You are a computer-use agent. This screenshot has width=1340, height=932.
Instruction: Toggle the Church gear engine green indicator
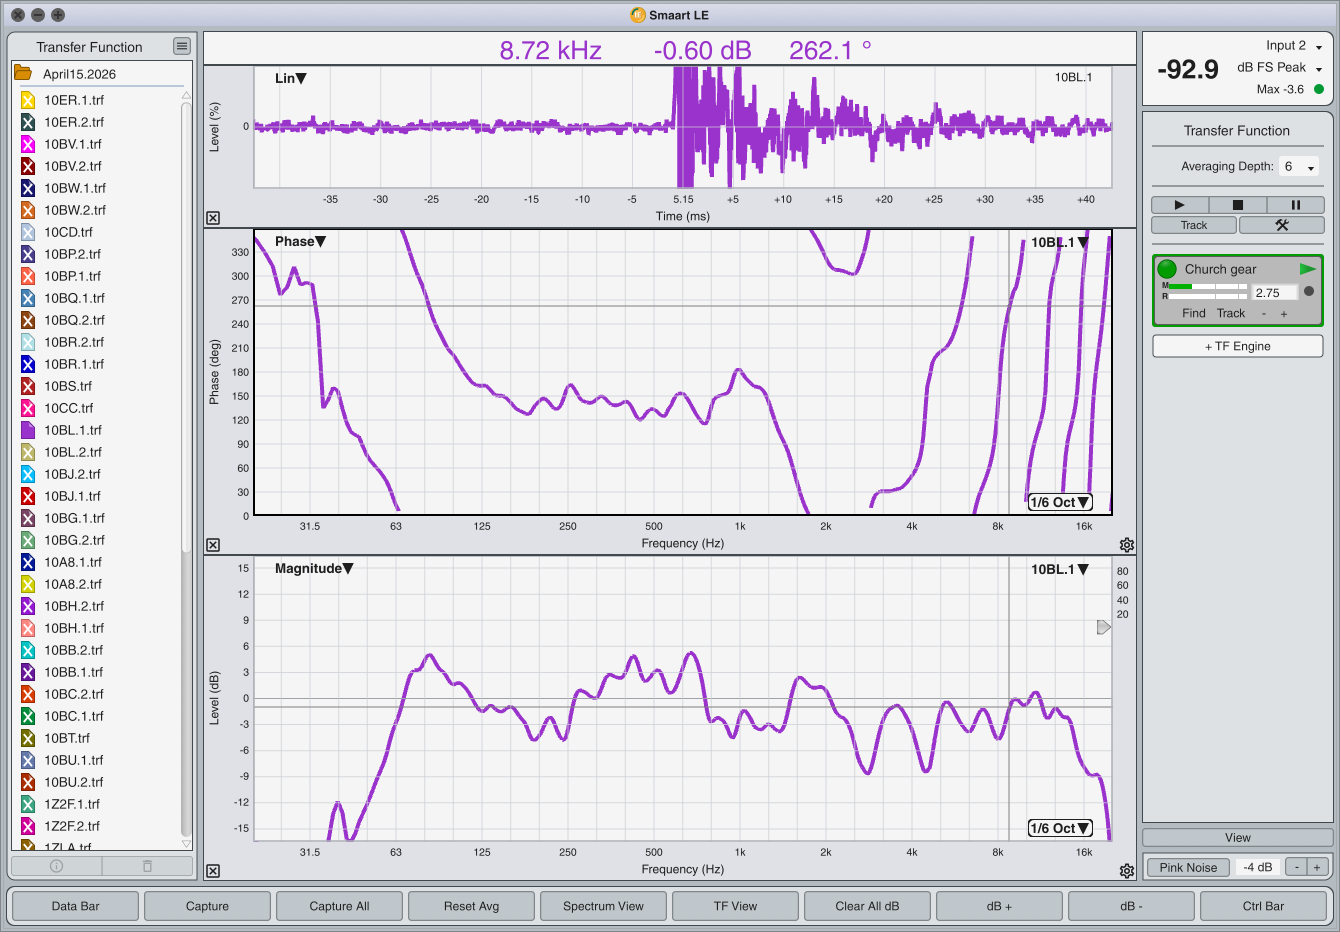(x=1167, y=269)
